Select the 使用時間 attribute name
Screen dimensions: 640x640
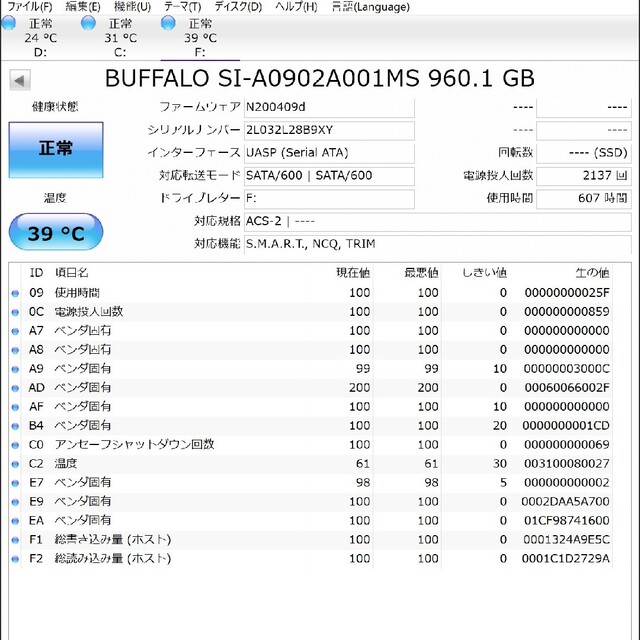(x=77, y=293)
